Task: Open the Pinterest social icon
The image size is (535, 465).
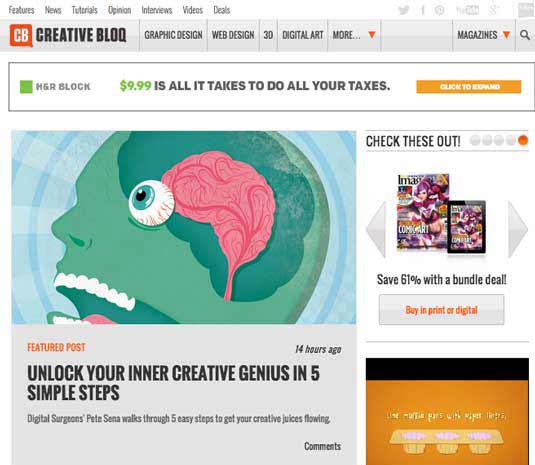Action: [439, 10]
